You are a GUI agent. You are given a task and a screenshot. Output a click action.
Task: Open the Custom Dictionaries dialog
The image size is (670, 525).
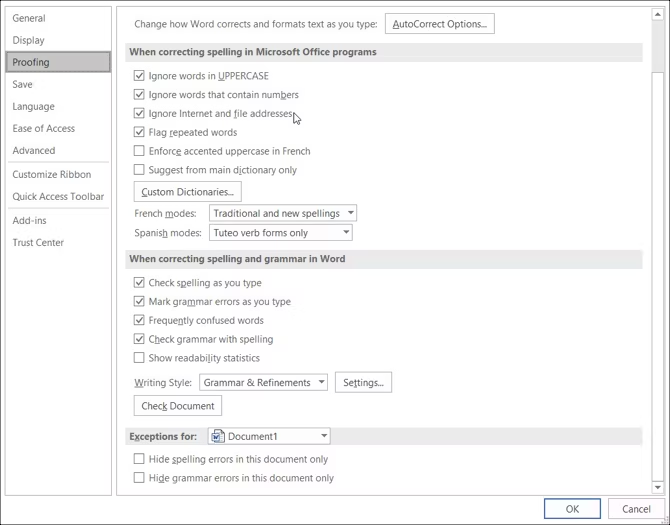point(188,192)
